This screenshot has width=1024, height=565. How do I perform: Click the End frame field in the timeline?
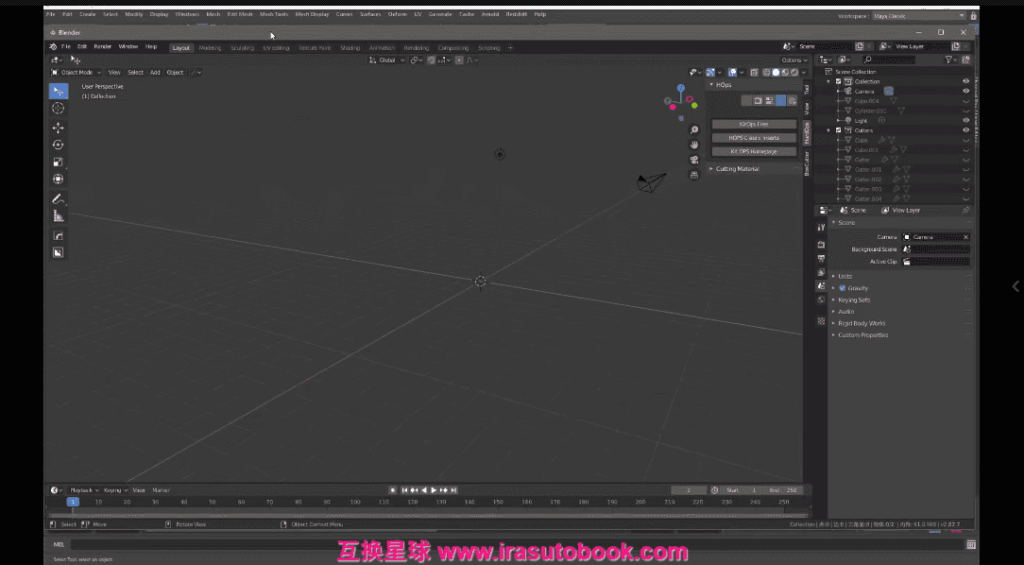pos(779,490)
